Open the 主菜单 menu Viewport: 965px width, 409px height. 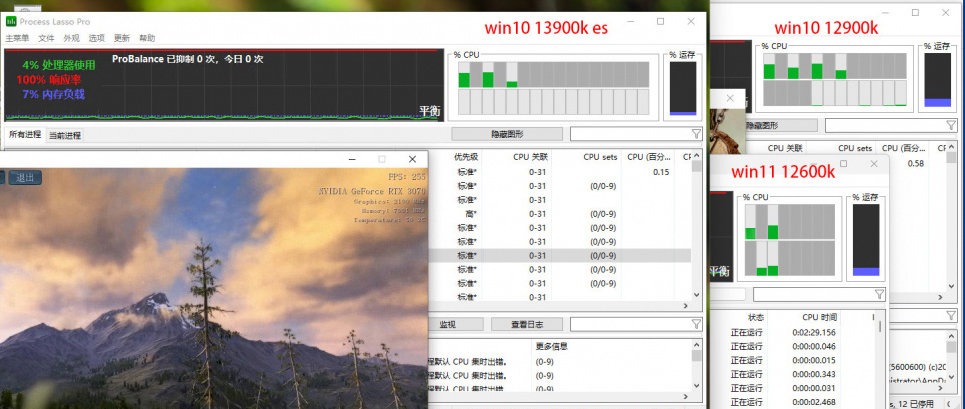pos(17,38)
